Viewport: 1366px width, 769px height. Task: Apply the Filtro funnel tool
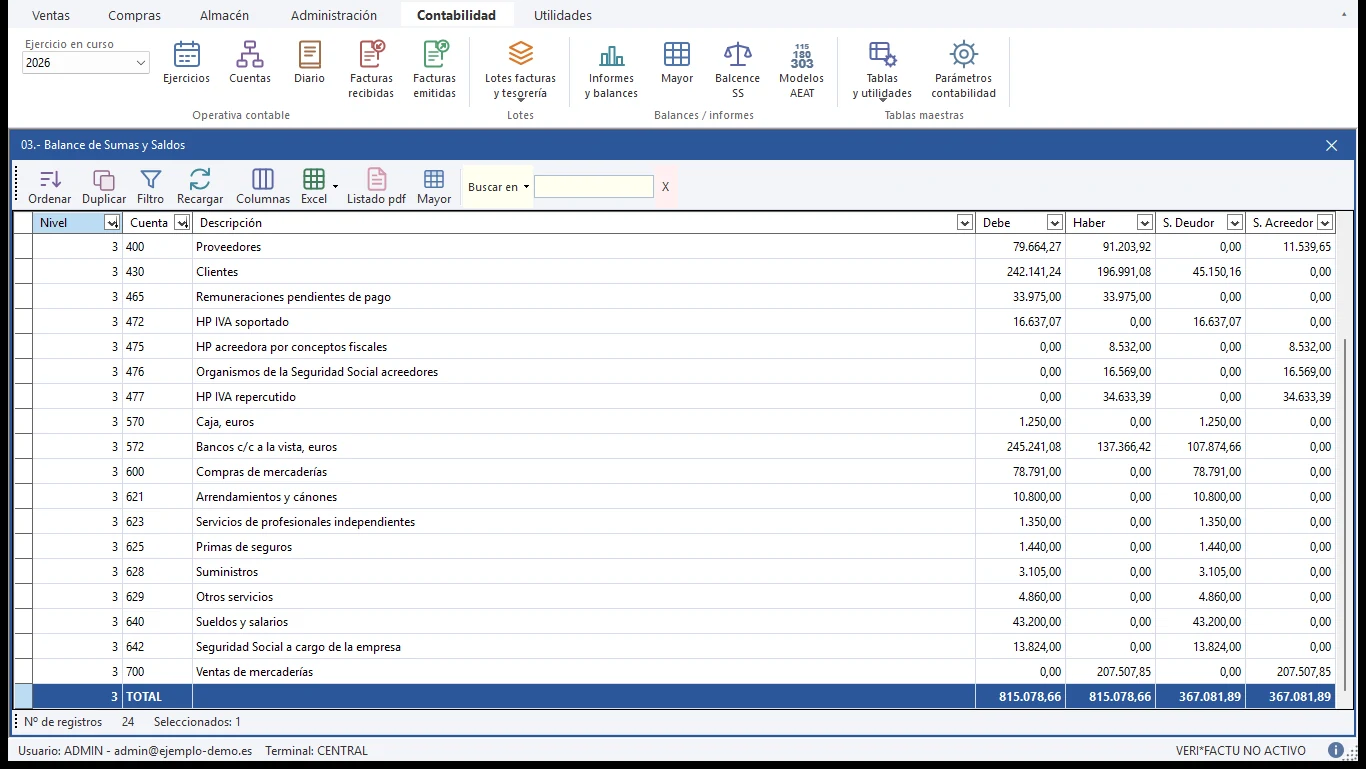(150, 187)
